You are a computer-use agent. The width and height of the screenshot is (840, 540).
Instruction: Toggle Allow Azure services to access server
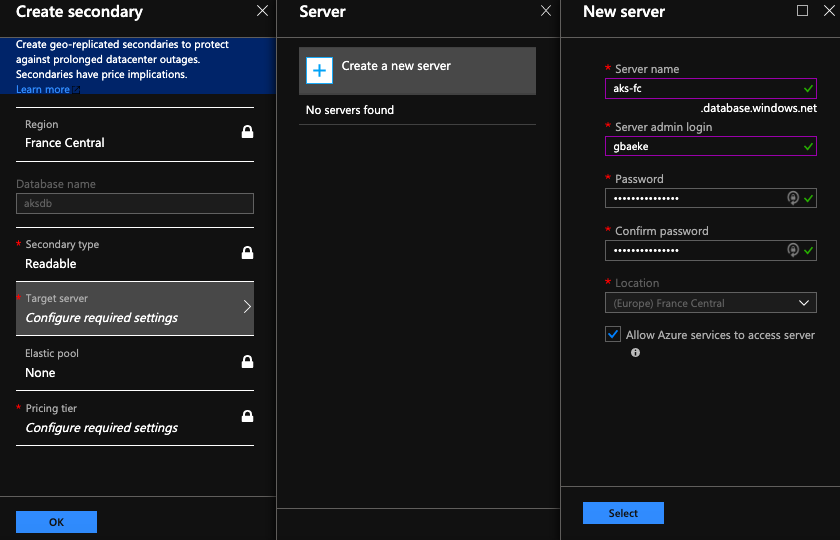[x=613, y=335]
